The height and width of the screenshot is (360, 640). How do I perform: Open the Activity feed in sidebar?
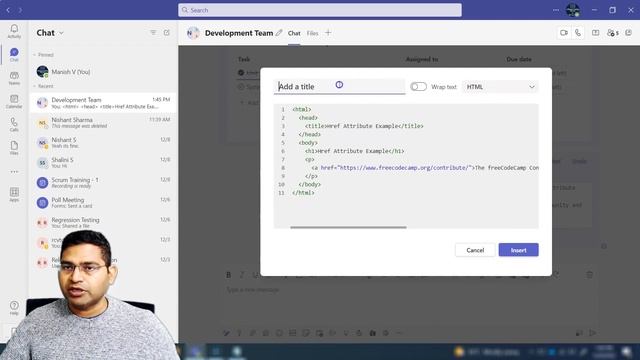coord(14,31)
